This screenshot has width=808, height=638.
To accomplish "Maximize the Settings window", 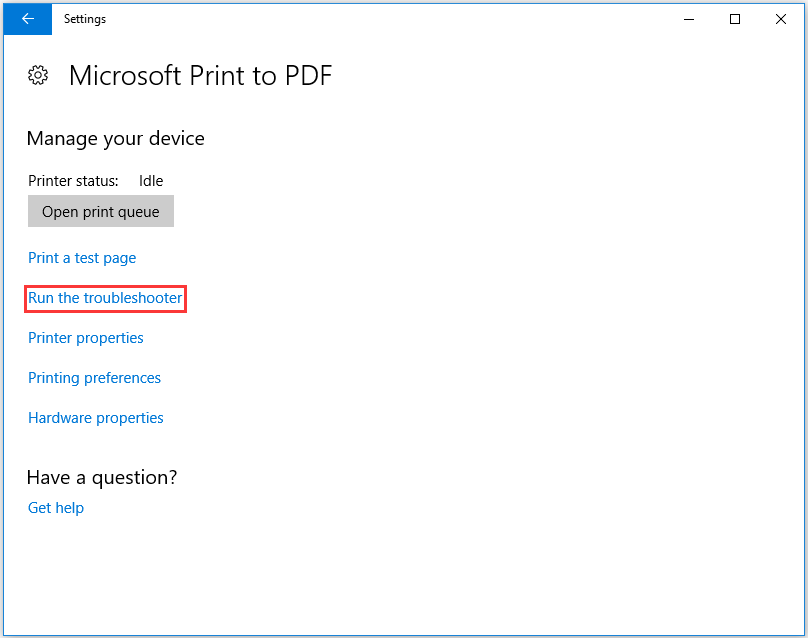I will [734, 18].
